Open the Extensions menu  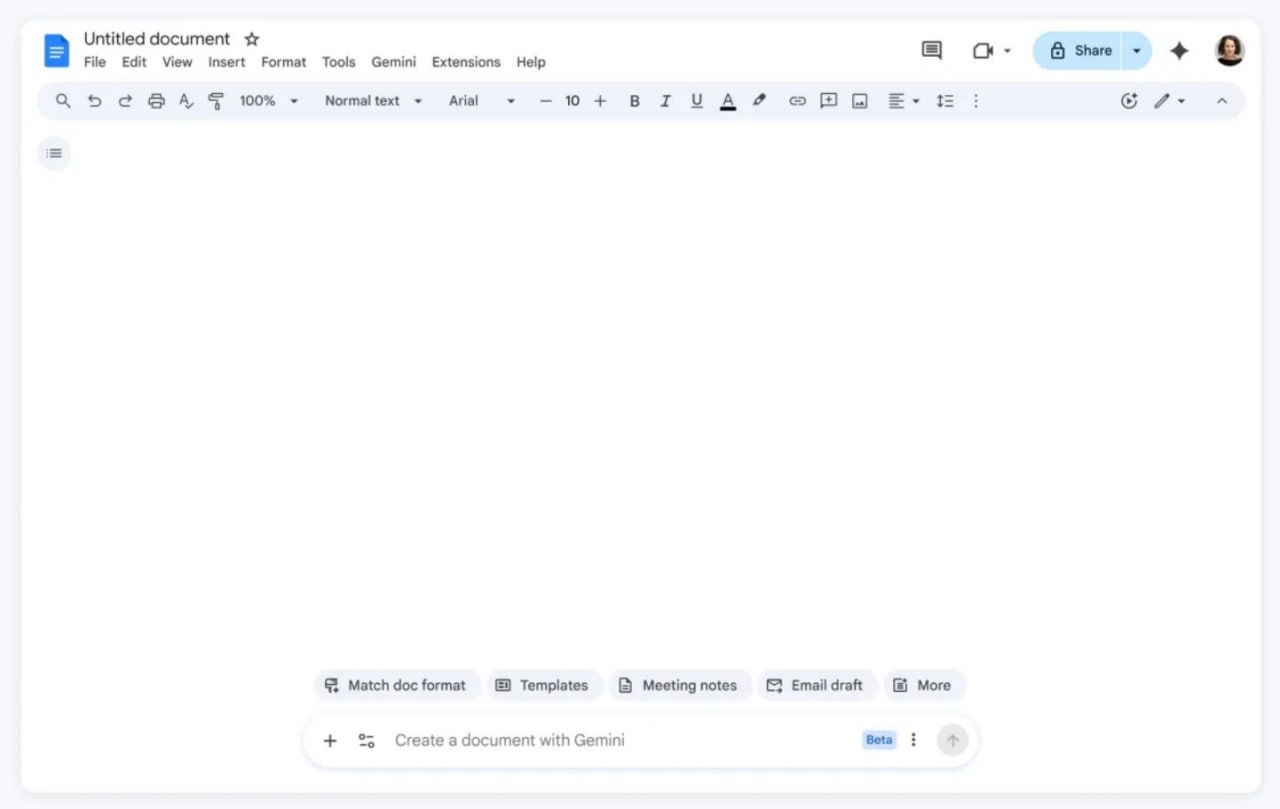(x=466, y=62)
